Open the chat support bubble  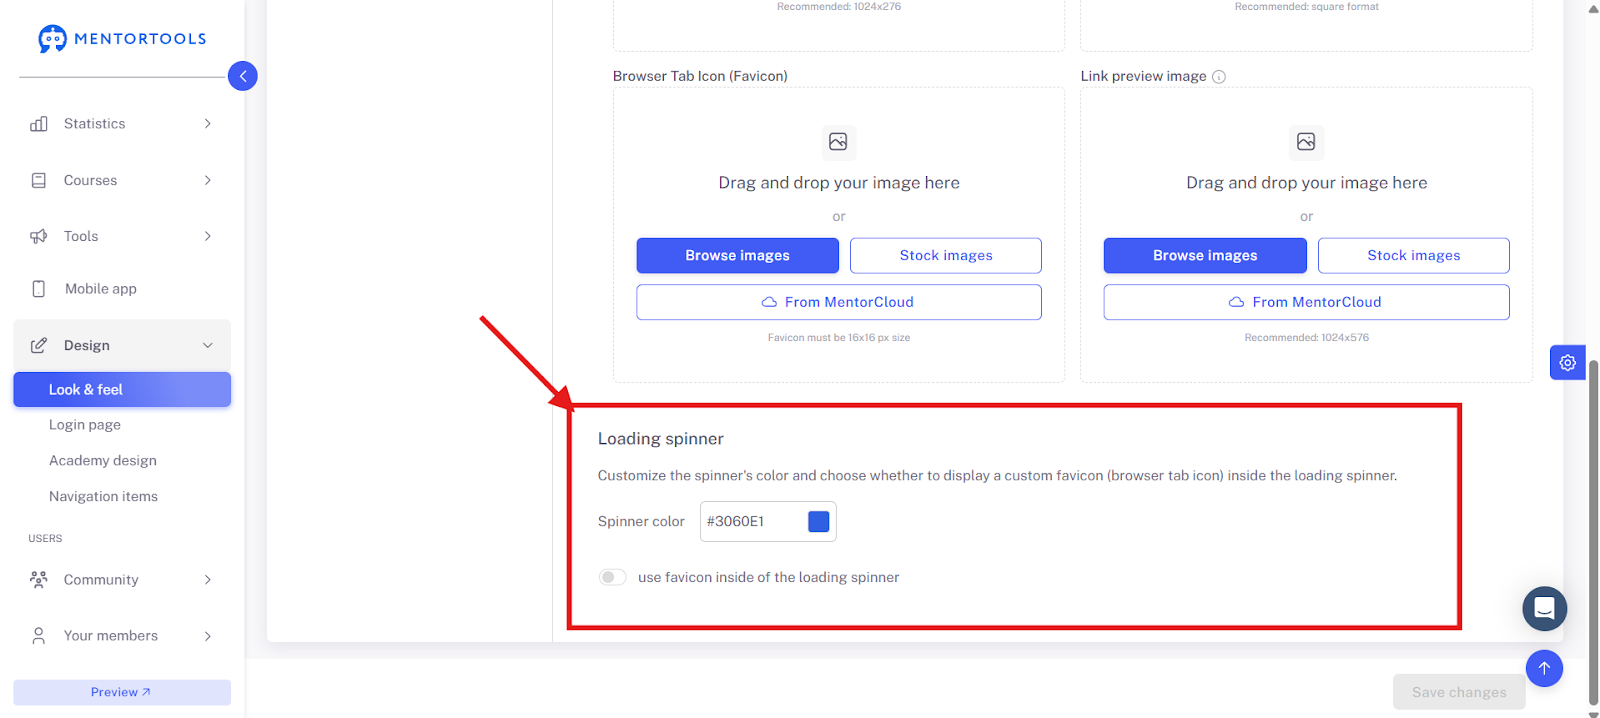(x=1544, y=608)
